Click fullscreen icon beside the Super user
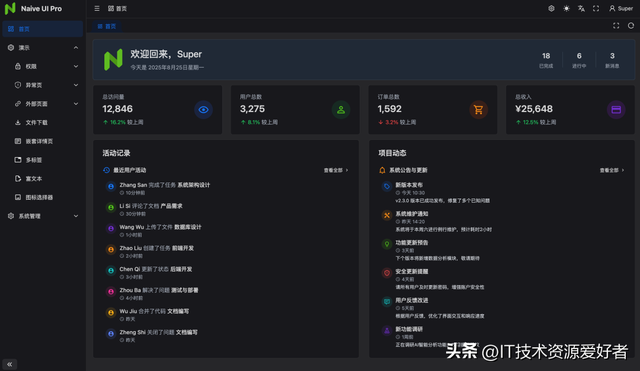This screenshot has height=371, width=640. pos(596,9)
